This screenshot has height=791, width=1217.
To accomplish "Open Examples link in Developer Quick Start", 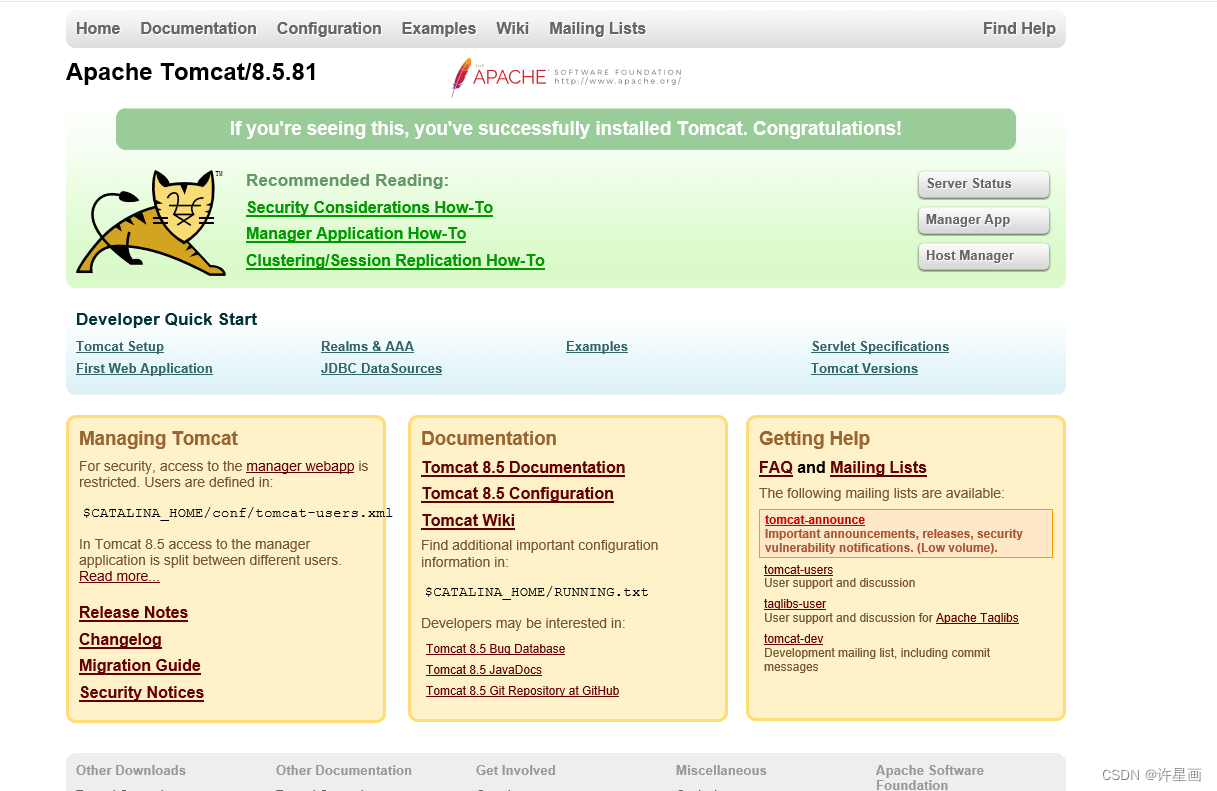I will click(597, 347).
